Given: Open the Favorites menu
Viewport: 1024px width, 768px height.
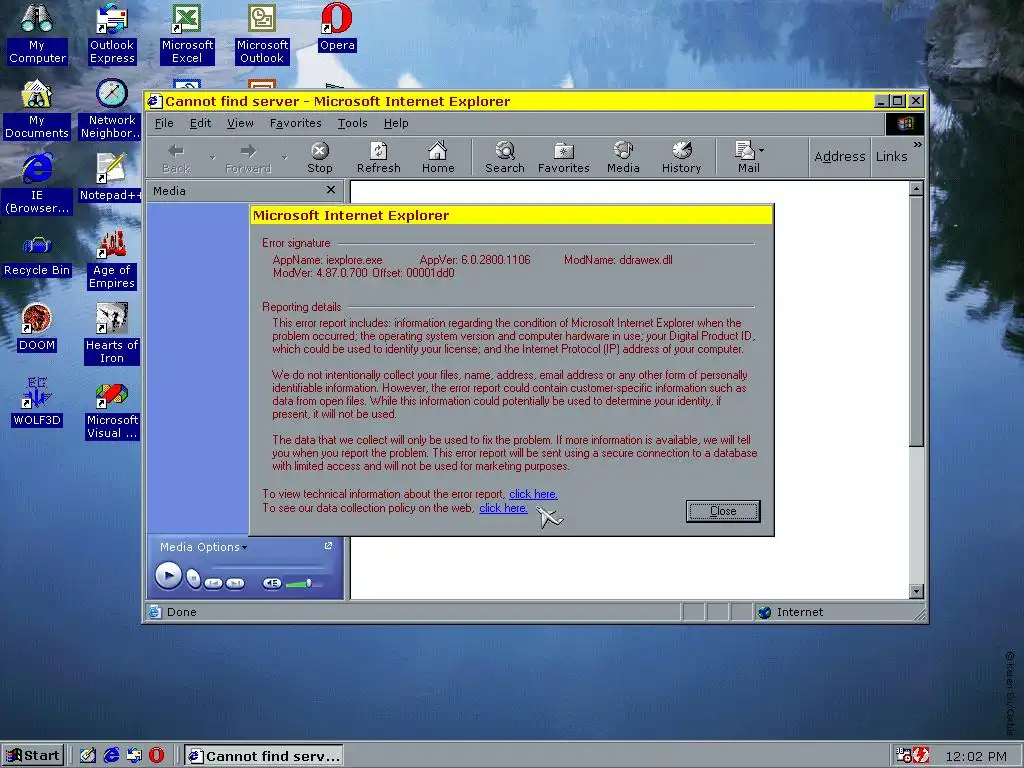Looking at the screenshot, I should [296, 123].
